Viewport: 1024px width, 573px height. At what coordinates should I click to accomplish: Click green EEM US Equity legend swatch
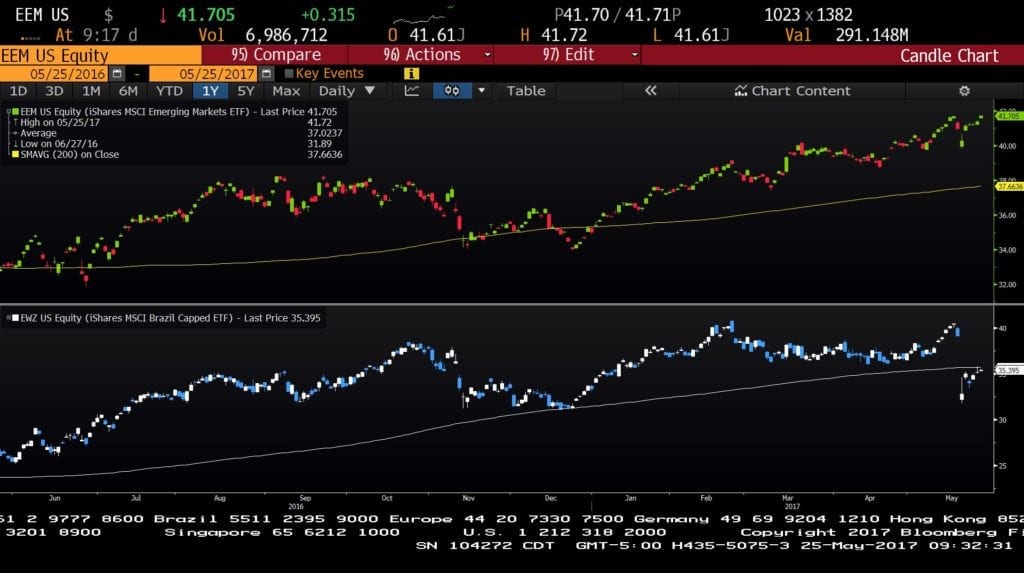click(16, 112)
